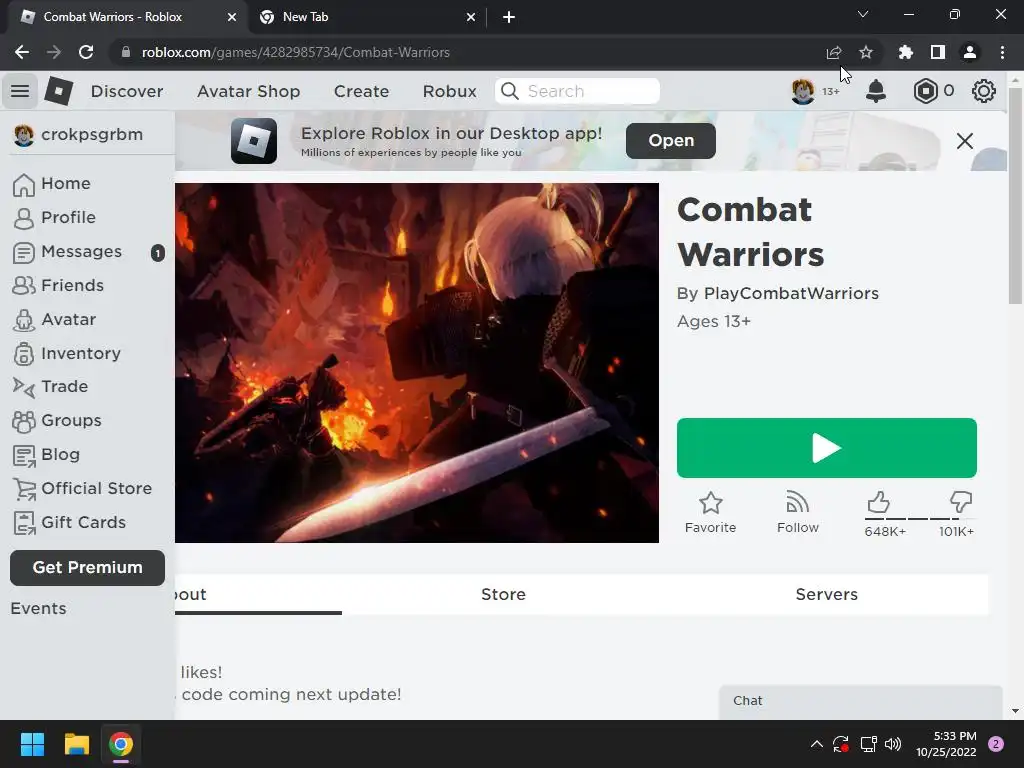Viewport: 1024px width, 768px height.
Task: Open the notifications bell
Action: [x=876, y=91]
